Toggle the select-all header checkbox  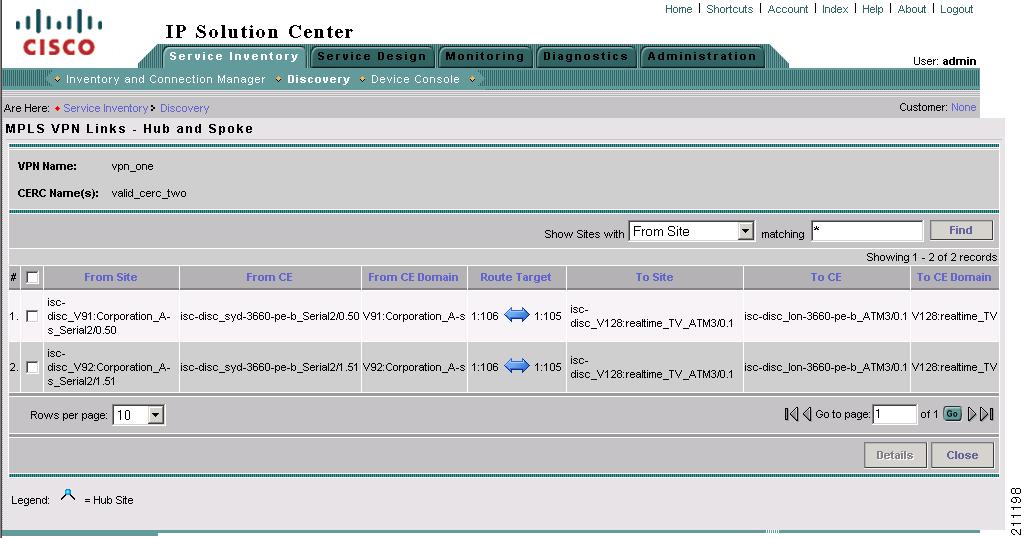click(32, 277)
